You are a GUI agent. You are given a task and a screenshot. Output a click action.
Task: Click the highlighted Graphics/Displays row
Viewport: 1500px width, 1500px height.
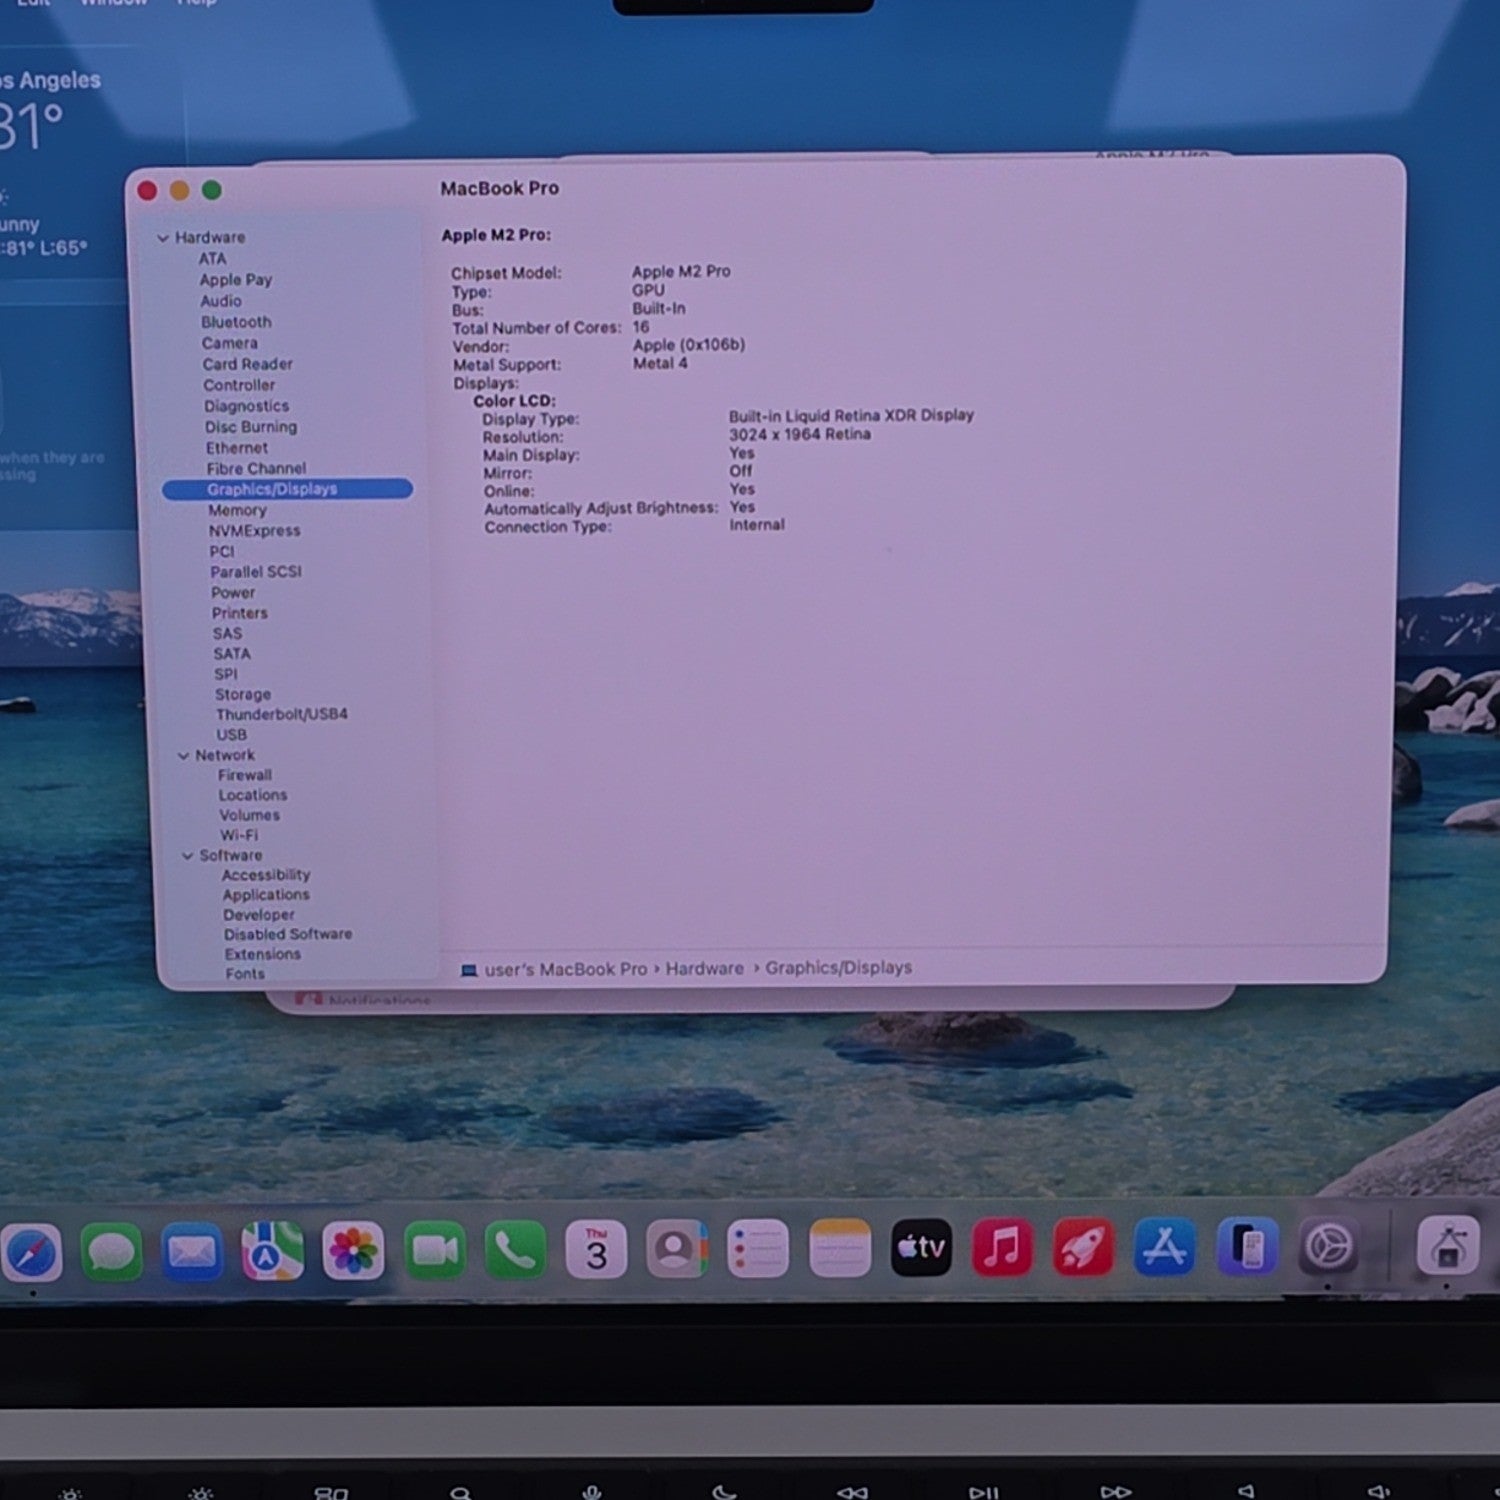(x=287, y=489)
